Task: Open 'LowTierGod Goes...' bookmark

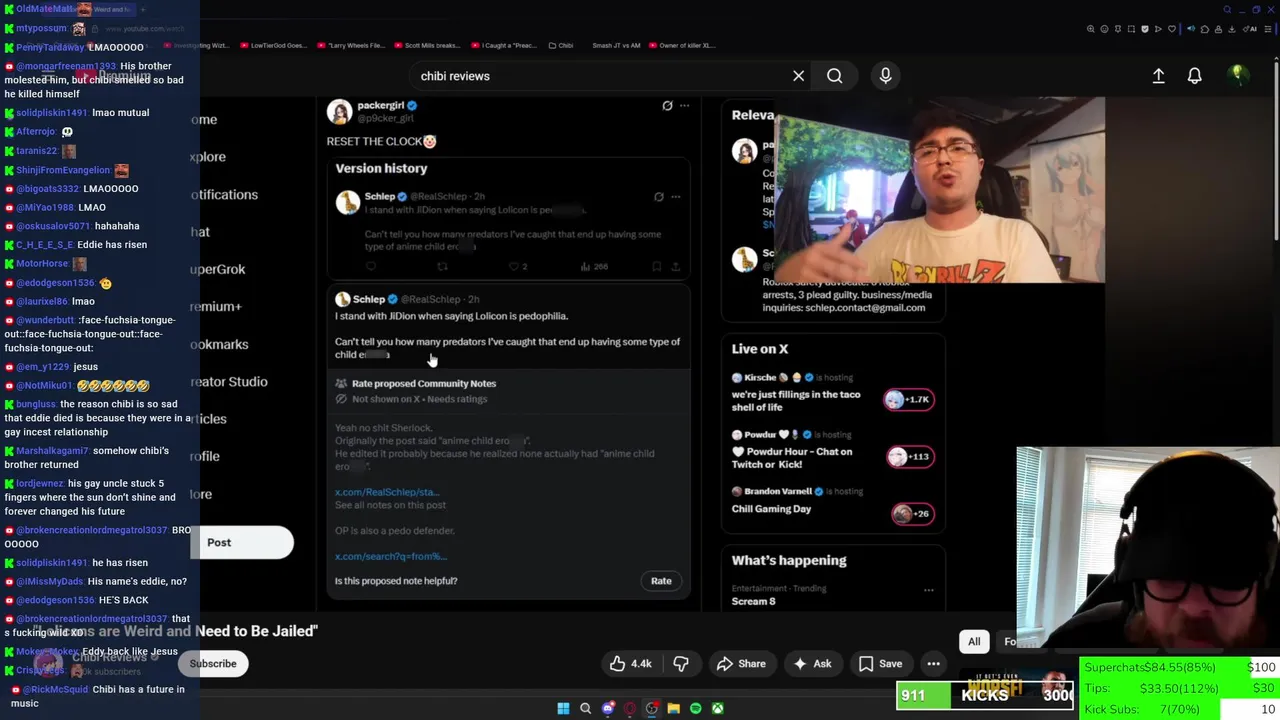Action: click(273, 45)
